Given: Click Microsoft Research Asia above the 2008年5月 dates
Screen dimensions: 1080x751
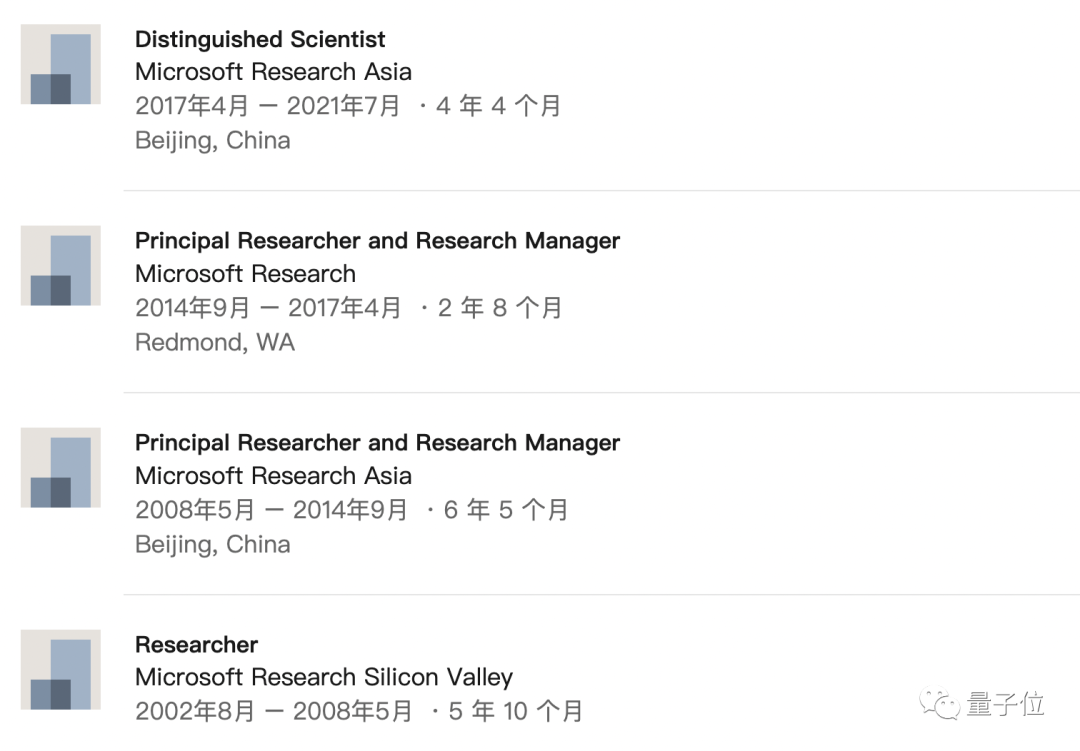Looking at the screenshot, I should [273, 476].
